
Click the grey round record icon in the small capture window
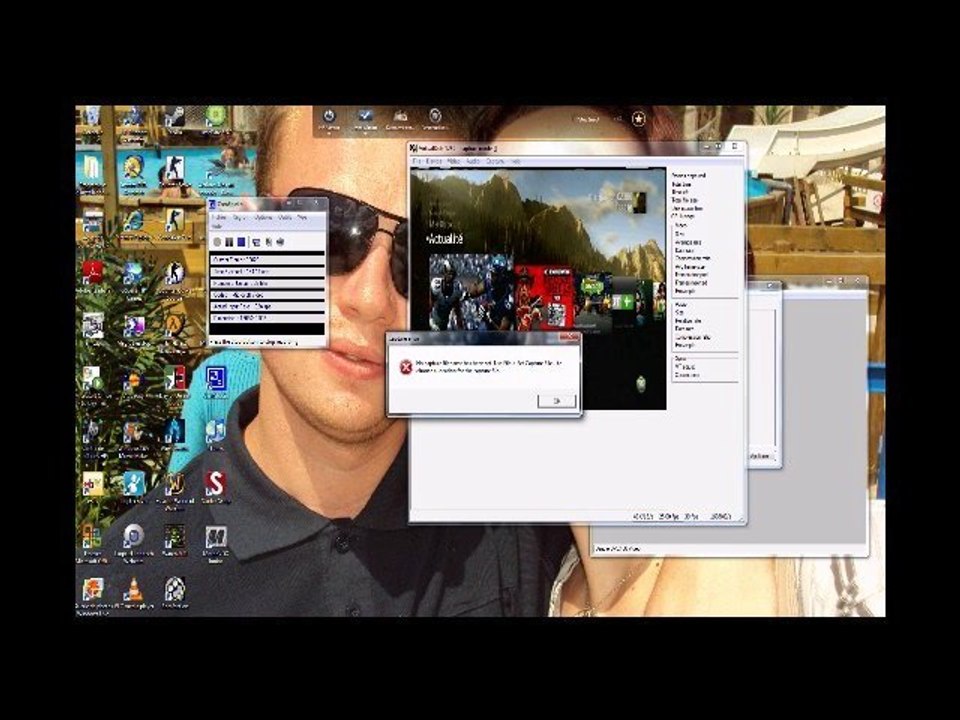coord(217,242)
